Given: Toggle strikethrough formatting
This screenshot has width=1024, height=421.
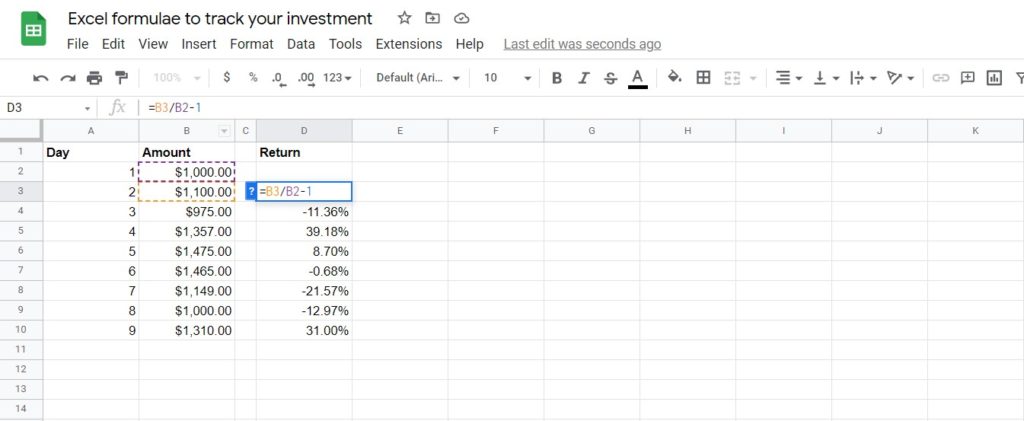Looking at the screenshot, I should tap(610, 78).
